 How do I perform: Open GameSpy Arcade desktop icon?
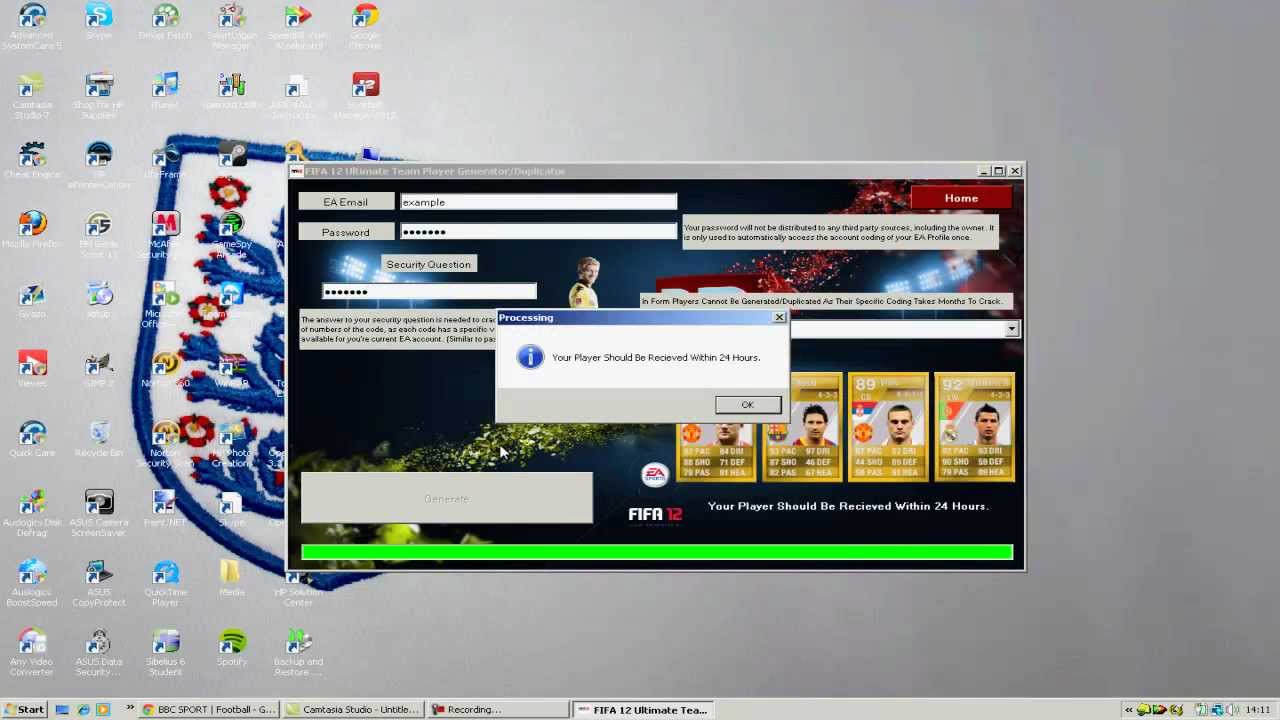coord(232,235)
